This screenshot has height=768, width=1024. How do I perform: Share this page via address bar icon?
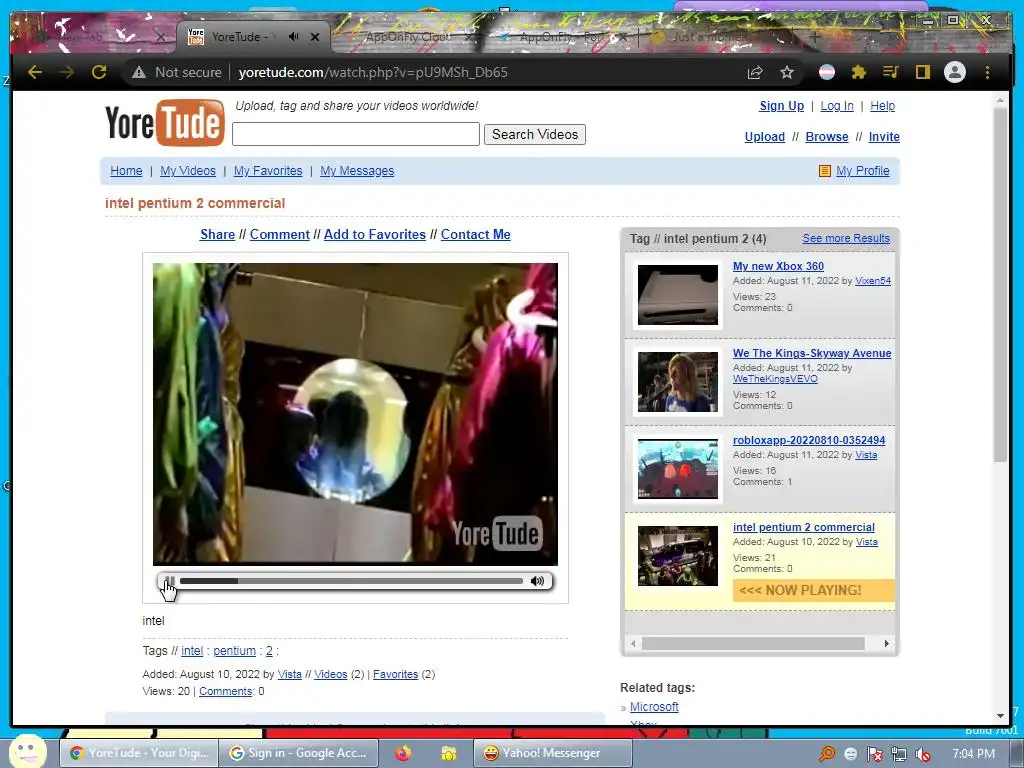click(755, 72)
